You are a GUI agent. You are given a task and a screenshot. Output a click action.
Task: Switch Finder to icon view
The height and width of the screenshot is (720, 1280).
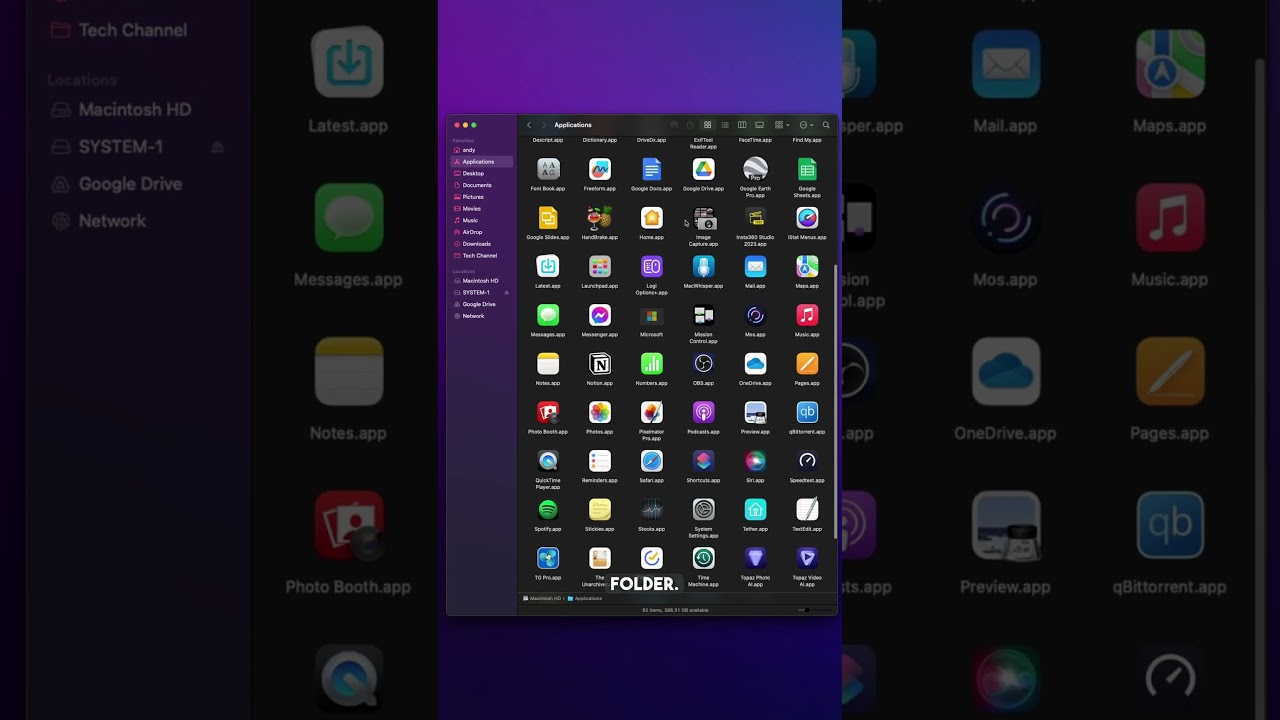(x=707, y=125)
